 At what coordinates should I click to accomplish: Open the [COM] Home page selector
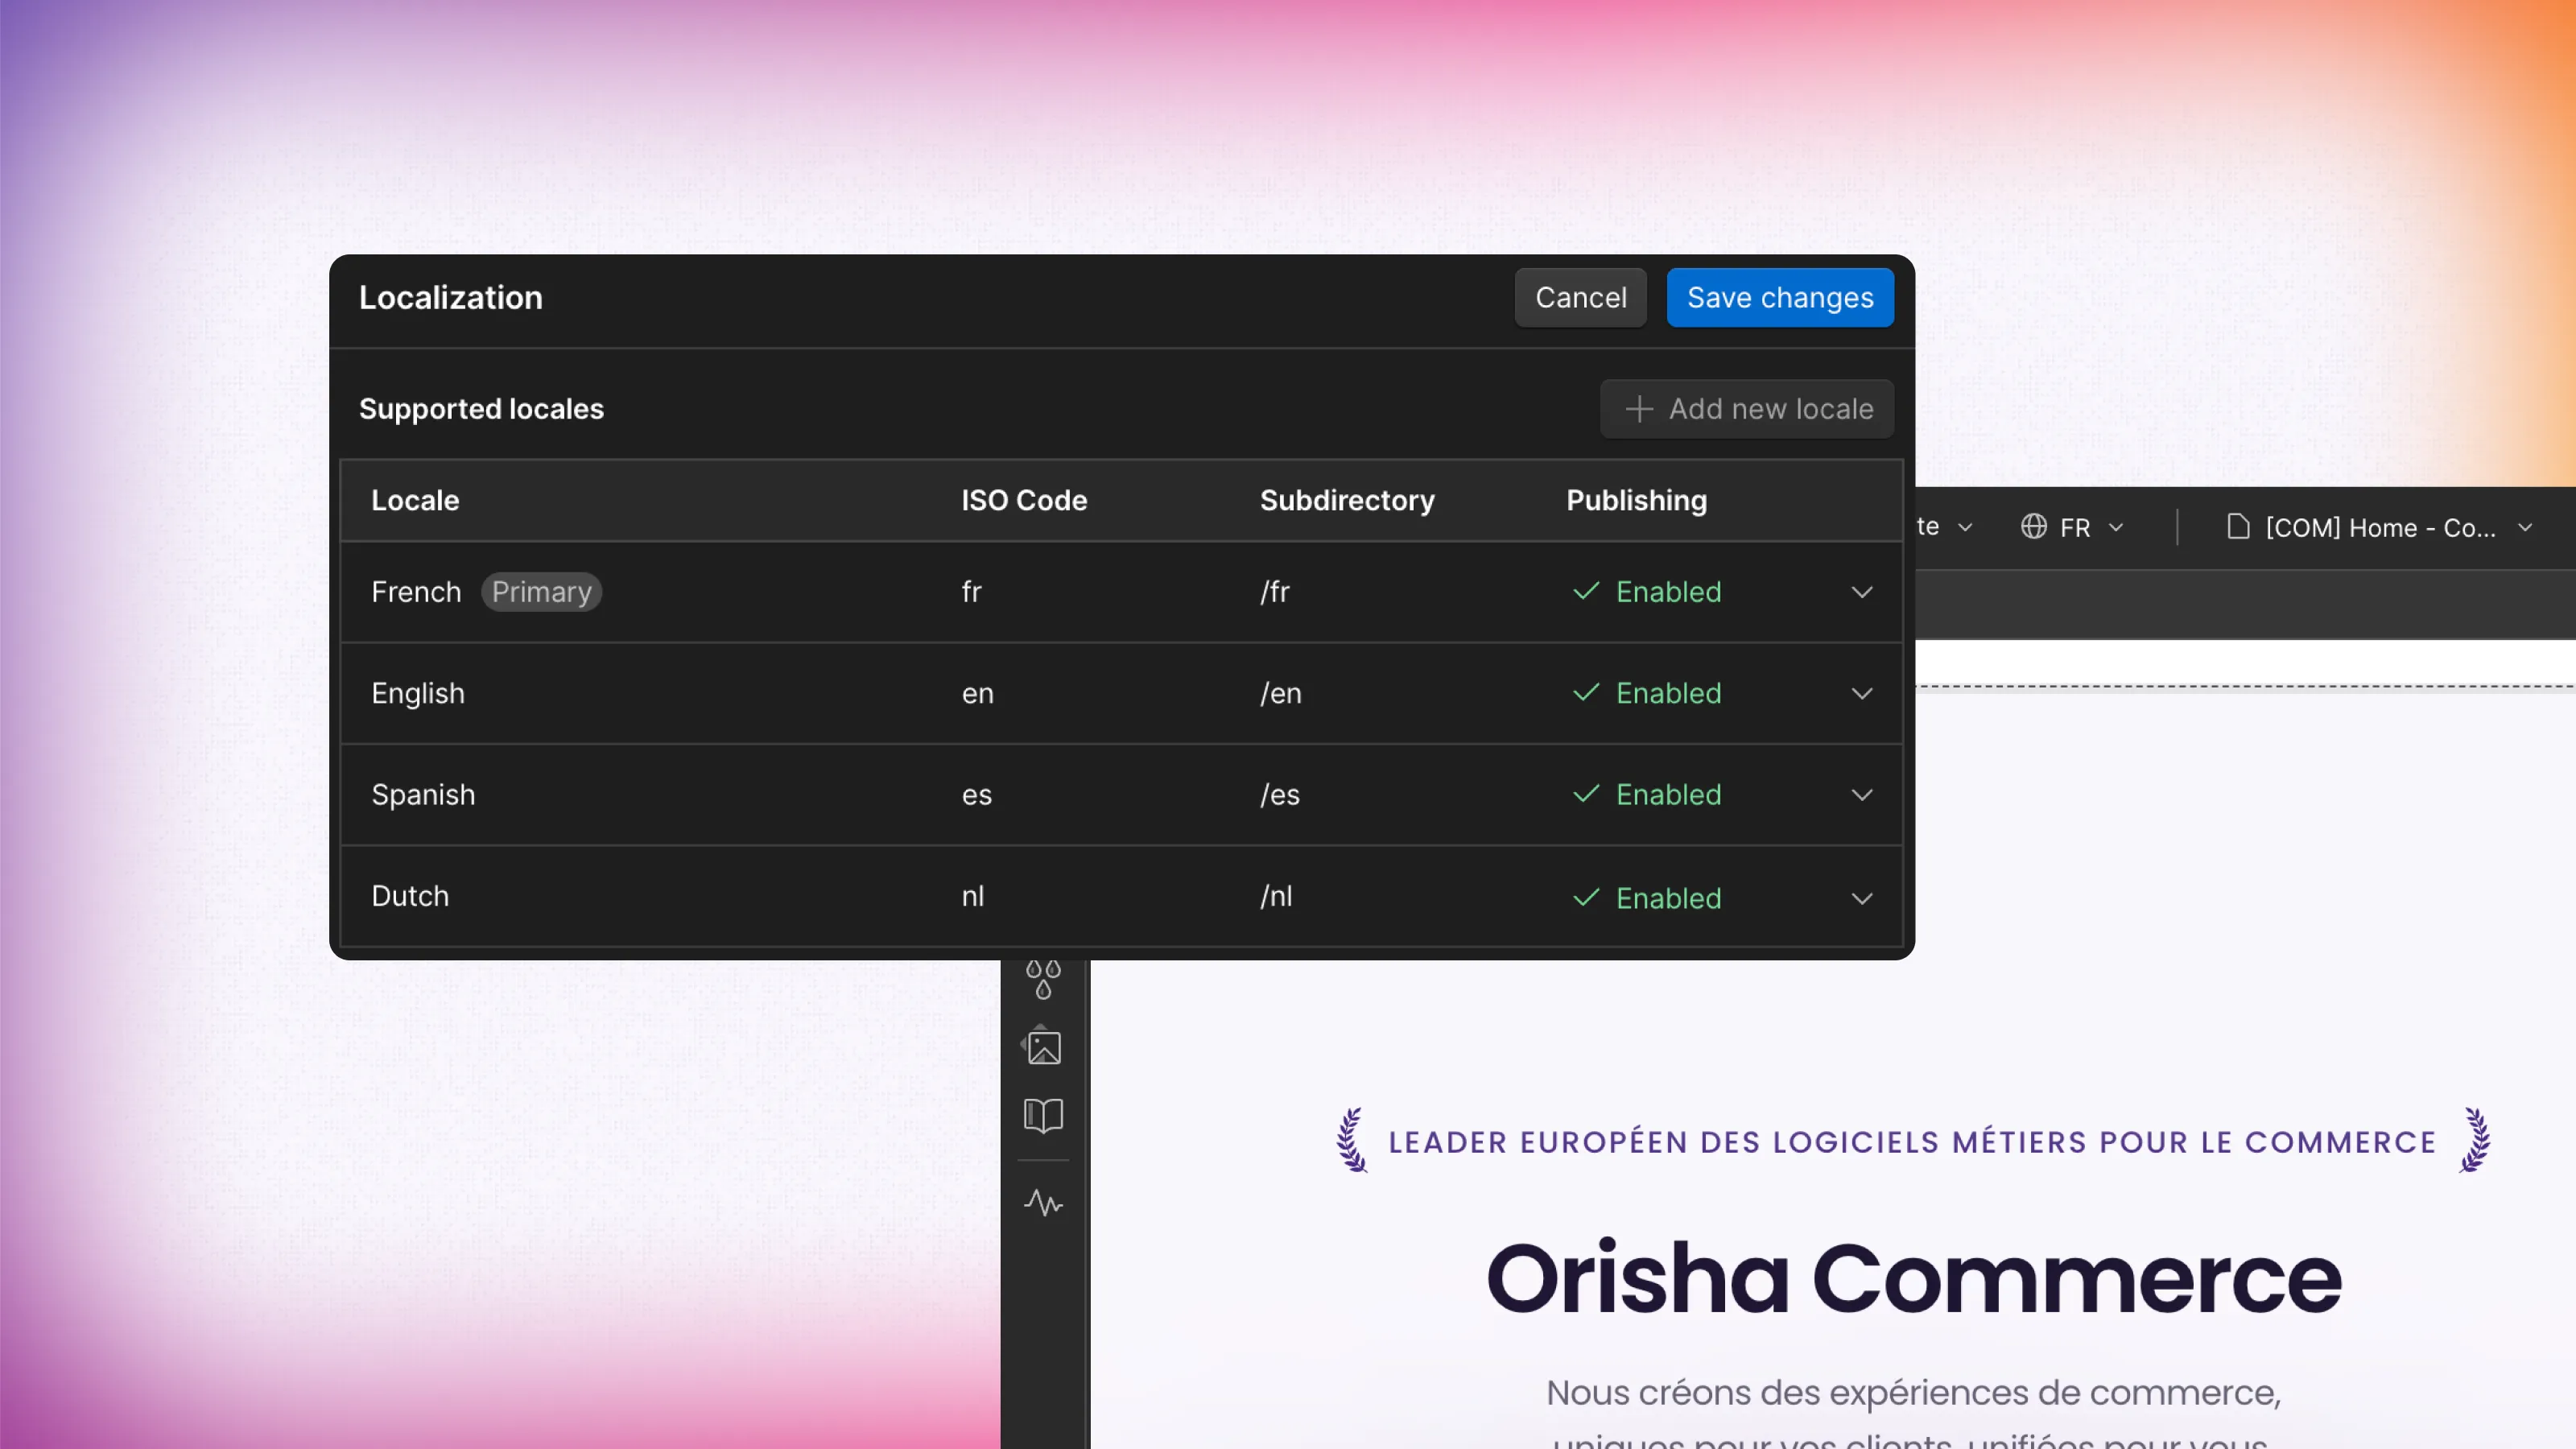coord(2379,527)
